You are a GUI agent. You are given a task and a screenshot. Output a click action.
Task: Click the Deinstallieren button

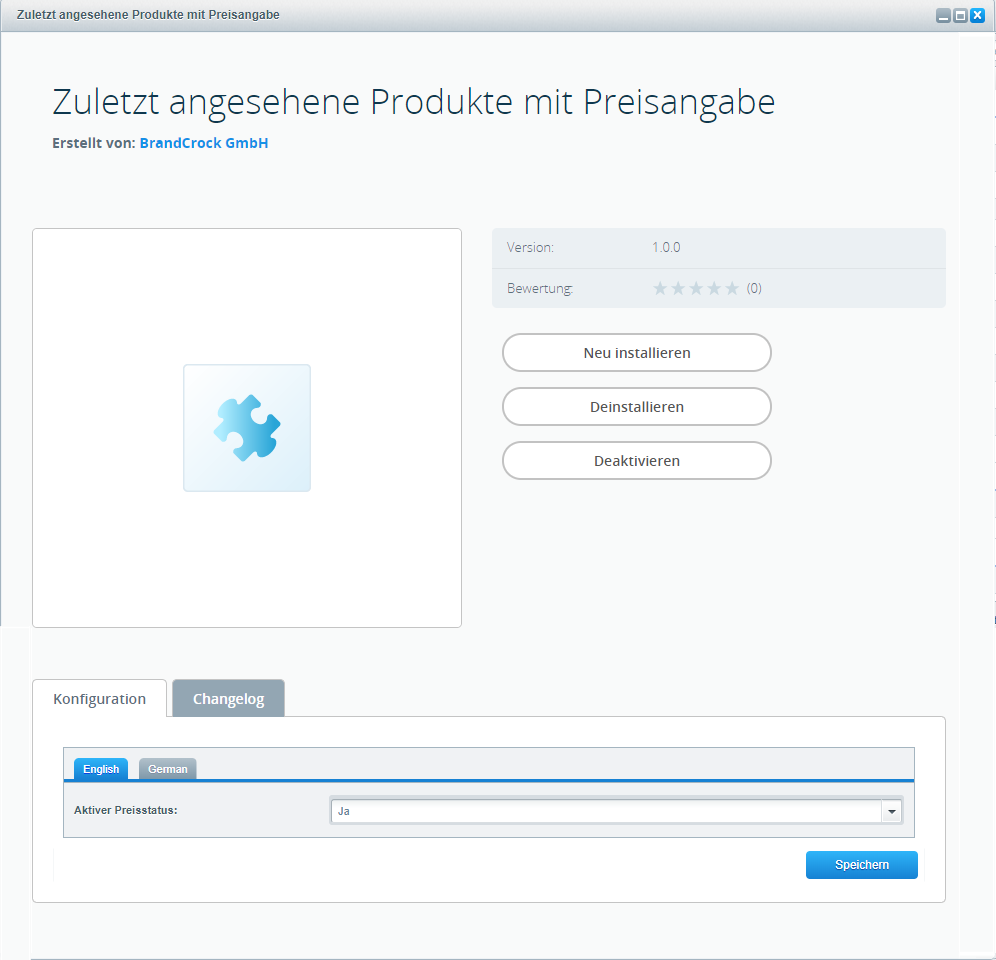click(x=637, y=407)
